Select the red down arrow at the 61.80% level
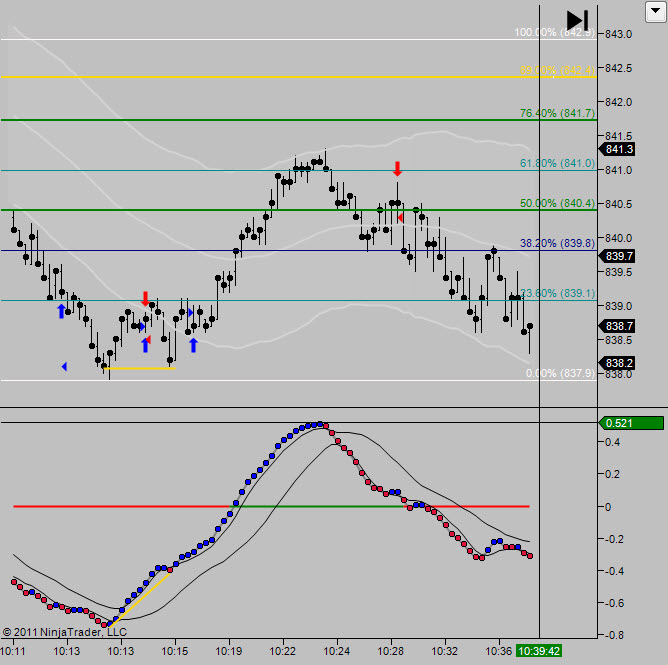668x665 pixels. point(397,169)
